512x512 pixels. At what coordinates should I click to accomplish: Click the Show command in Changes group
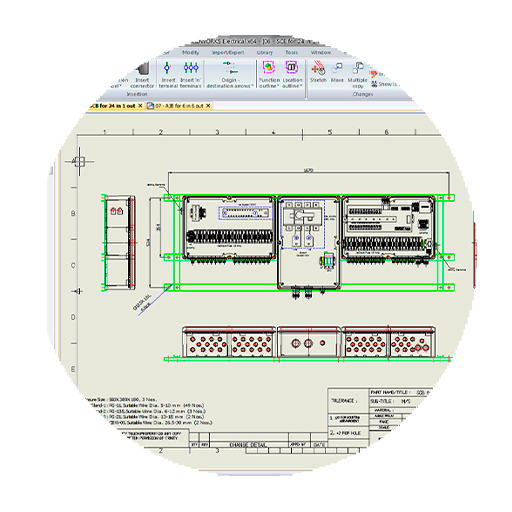(x=384, y=84)
